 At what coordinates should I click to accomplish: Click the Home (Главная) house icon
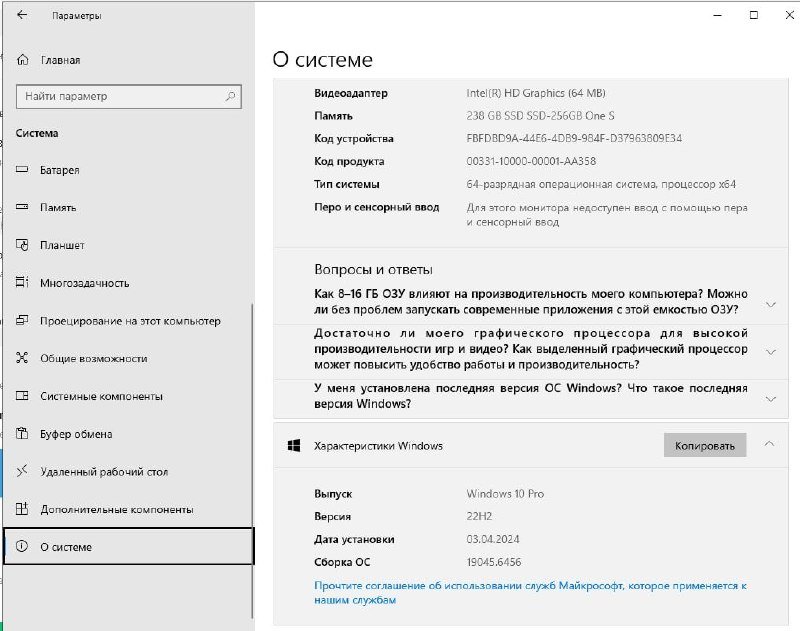22,60
